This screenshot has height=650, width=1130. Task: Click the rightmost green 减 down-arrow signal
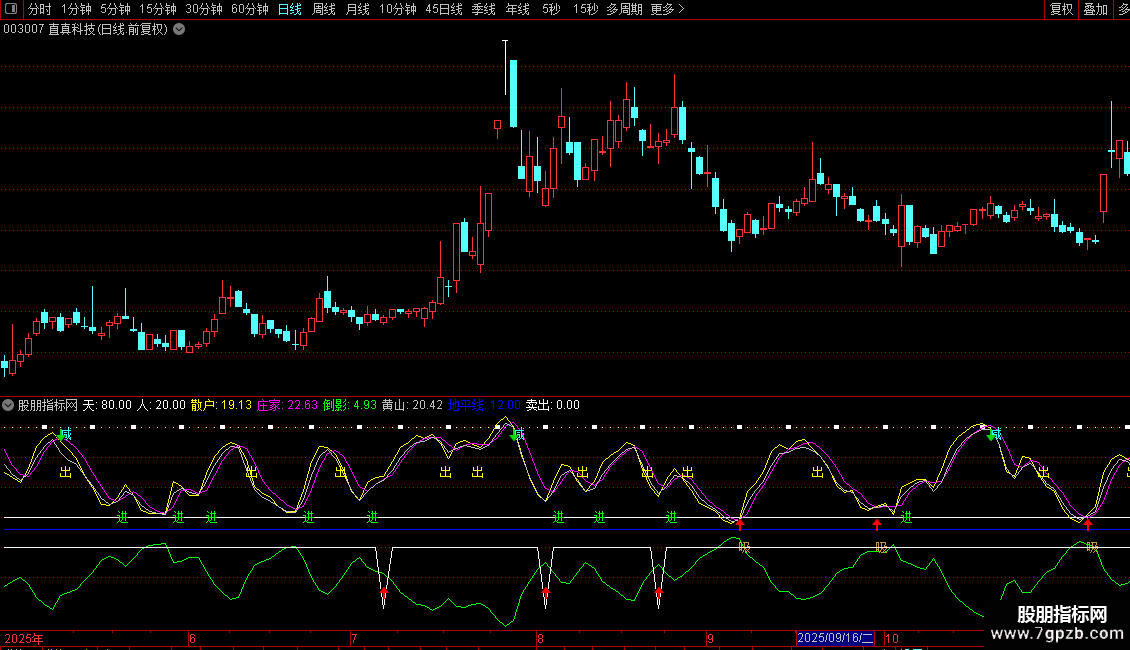(x=993, y=434)
